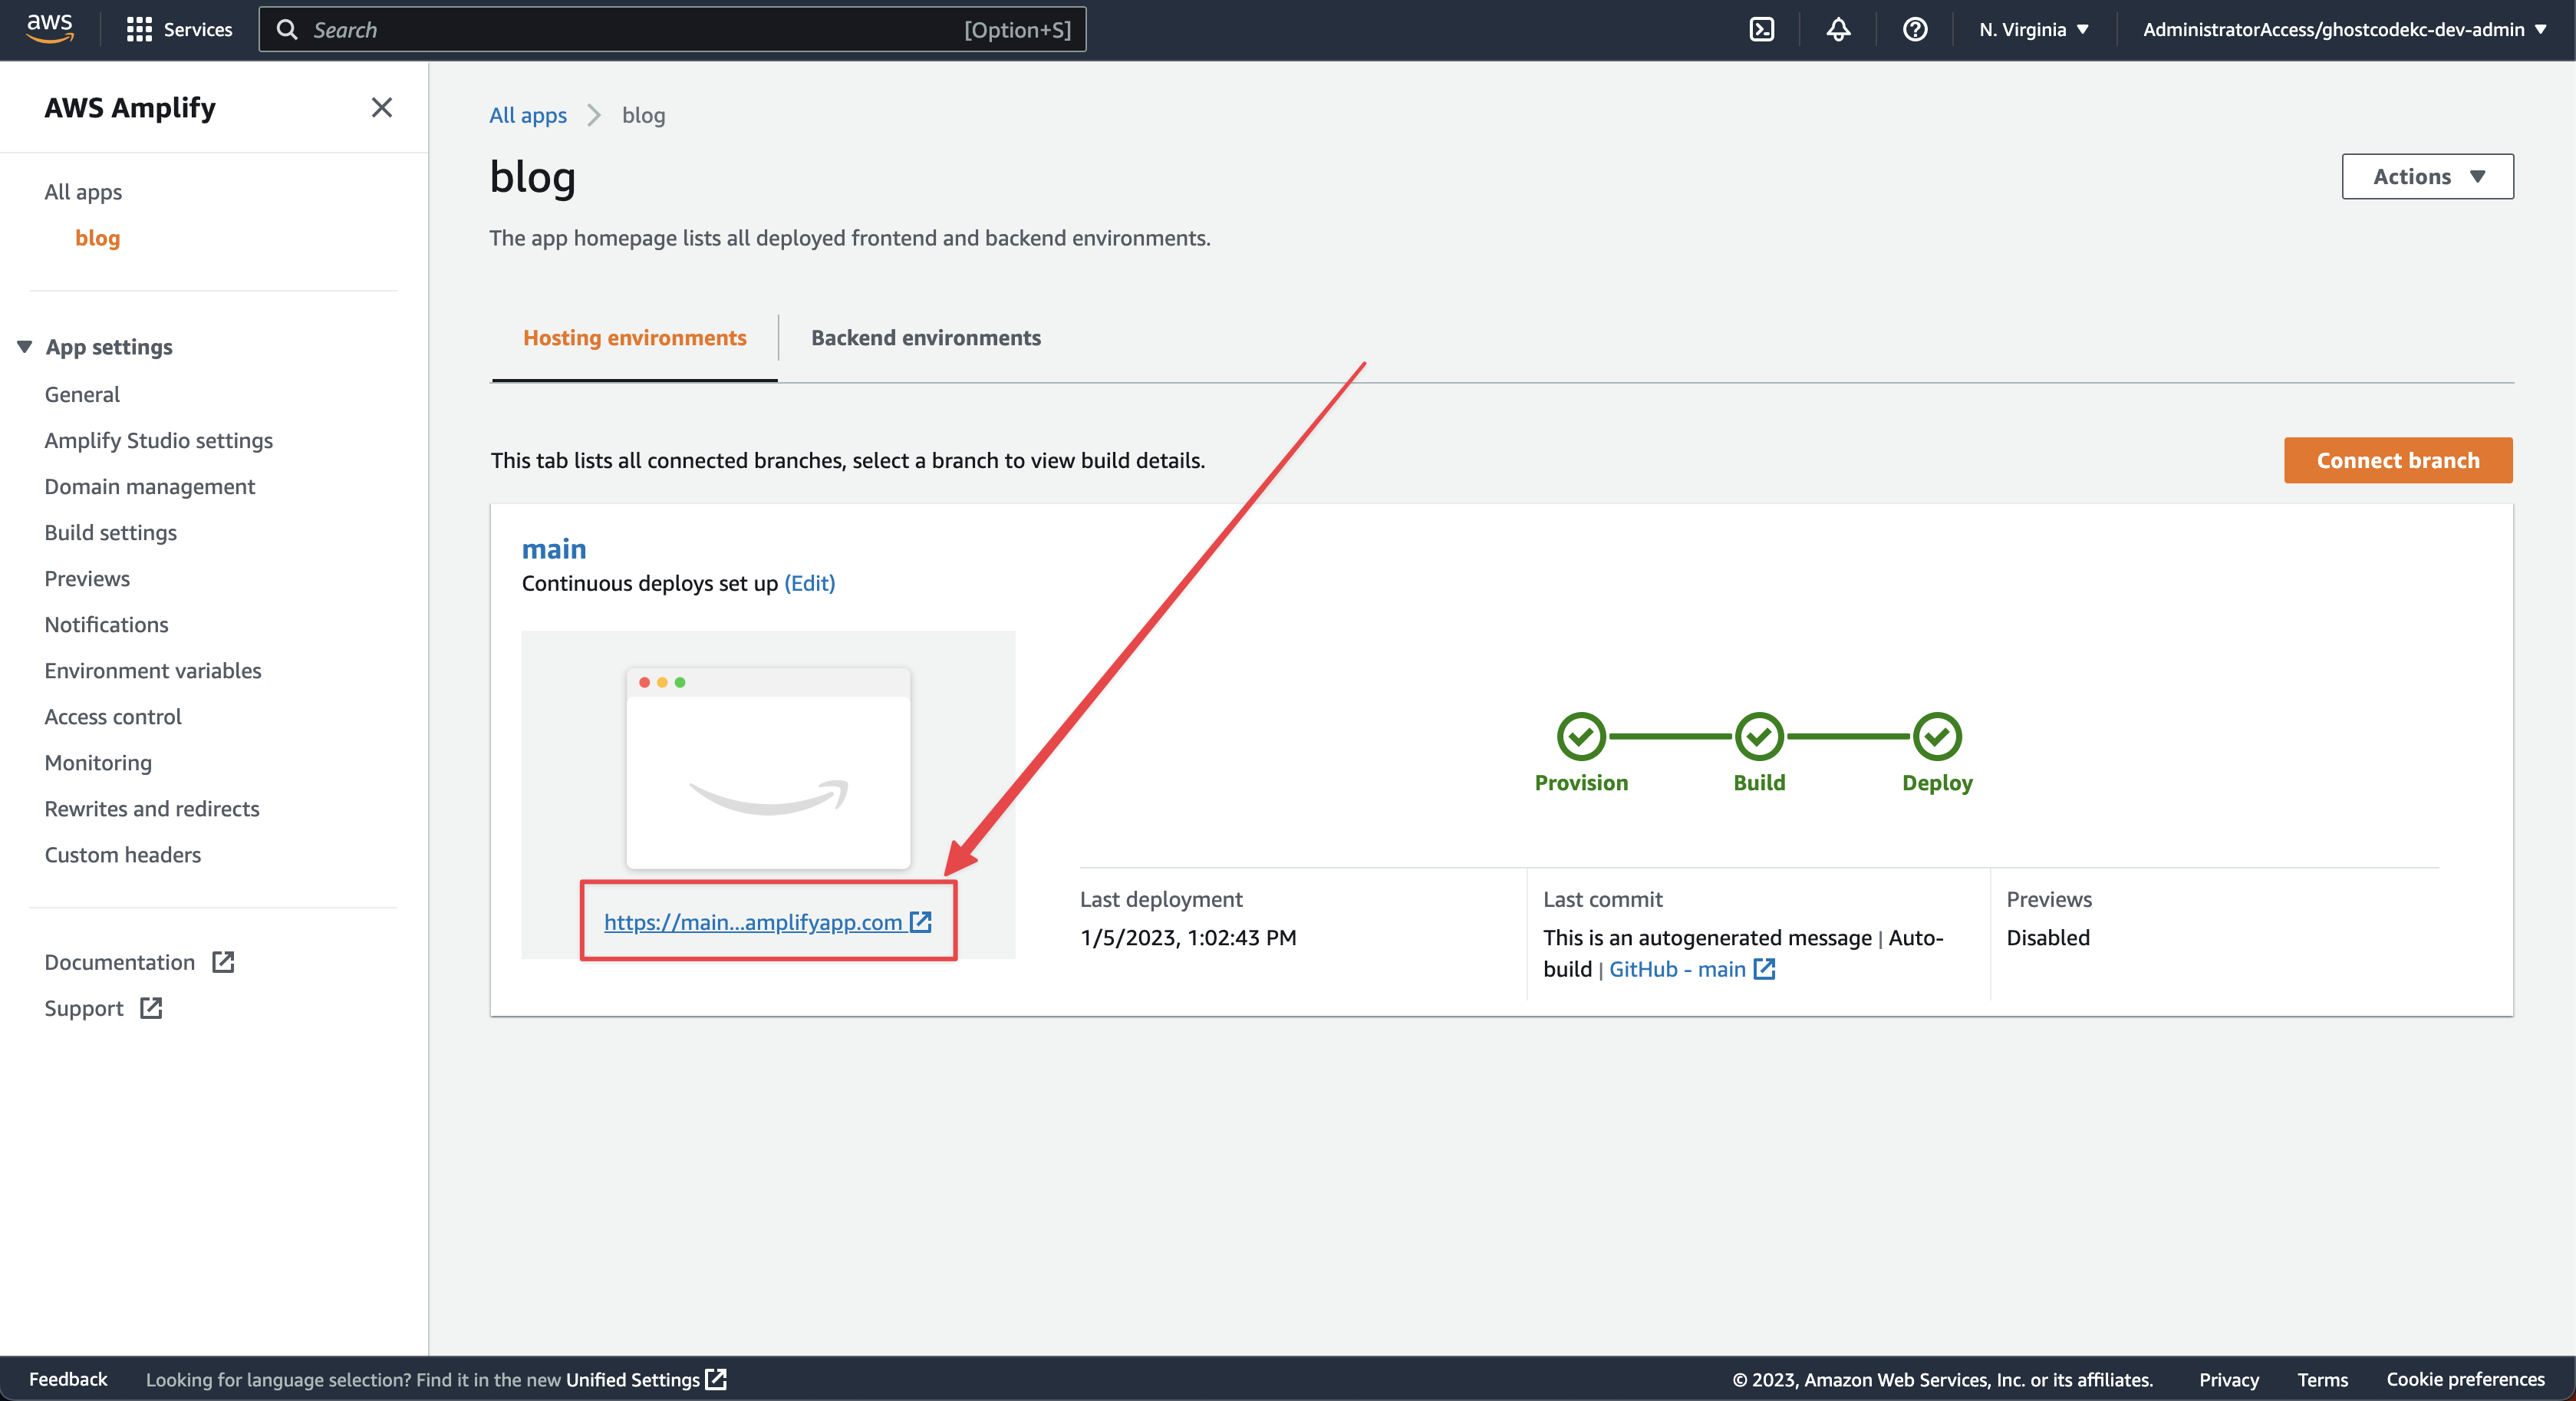Viewport: 2576px width, 1401px height.
Task: Open Build settings
Action: tap(111, 532)
